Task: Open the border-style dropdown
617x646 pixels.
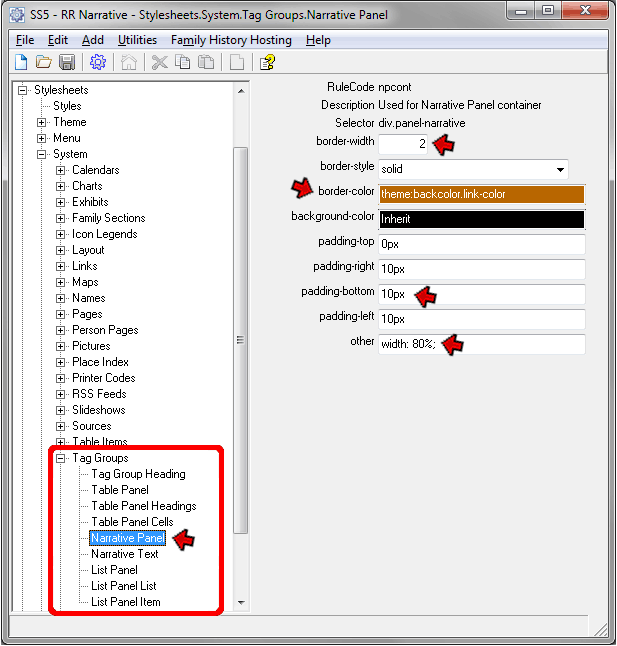Action: (560, 169)
